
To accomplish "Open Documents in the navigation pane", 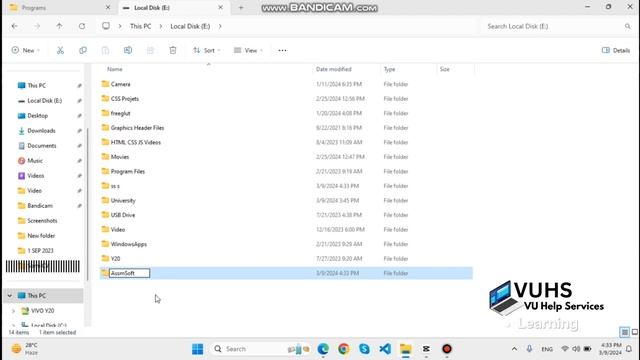I will (42, 146).
